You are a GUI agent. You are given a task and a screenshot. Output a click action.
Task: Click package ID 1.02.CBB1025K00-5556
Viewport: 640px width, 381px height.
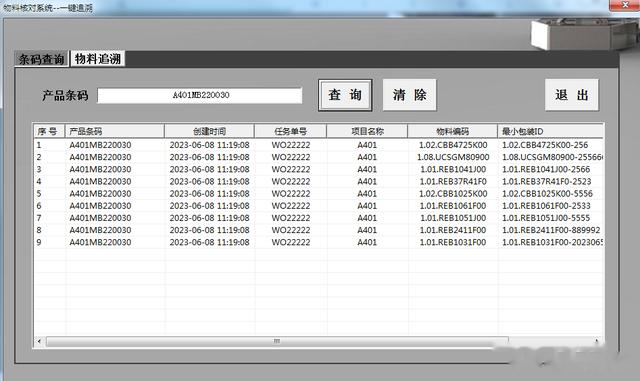point(547,194)
